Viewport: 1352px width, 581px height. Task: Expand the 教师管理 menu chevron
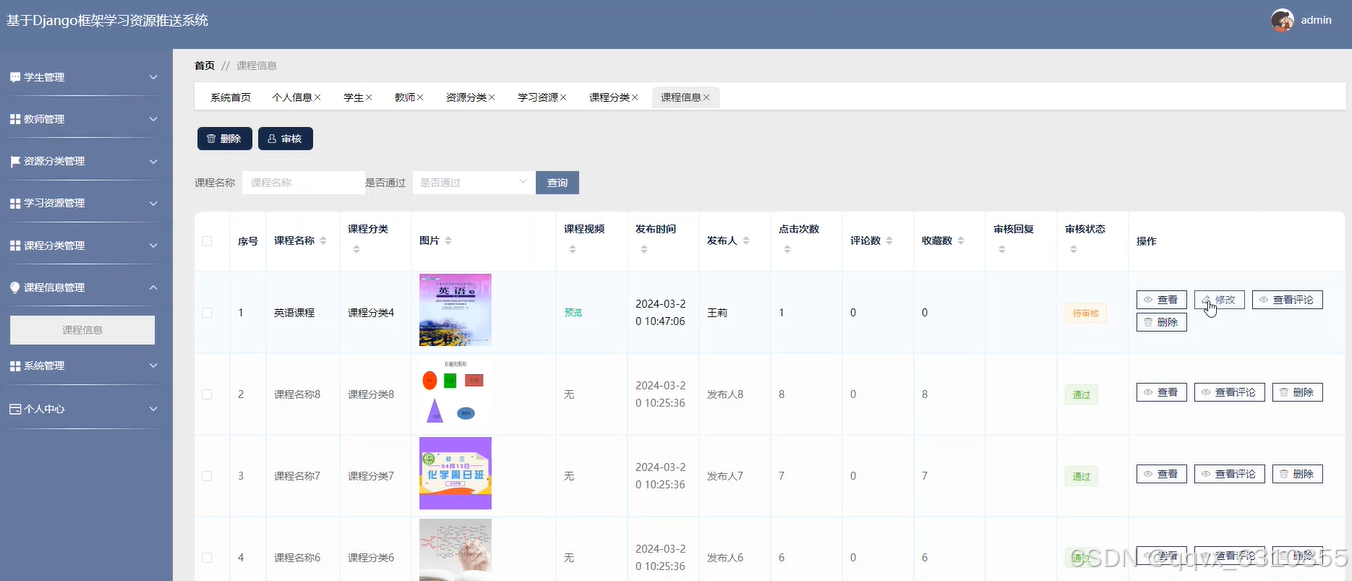click(153, 119)
